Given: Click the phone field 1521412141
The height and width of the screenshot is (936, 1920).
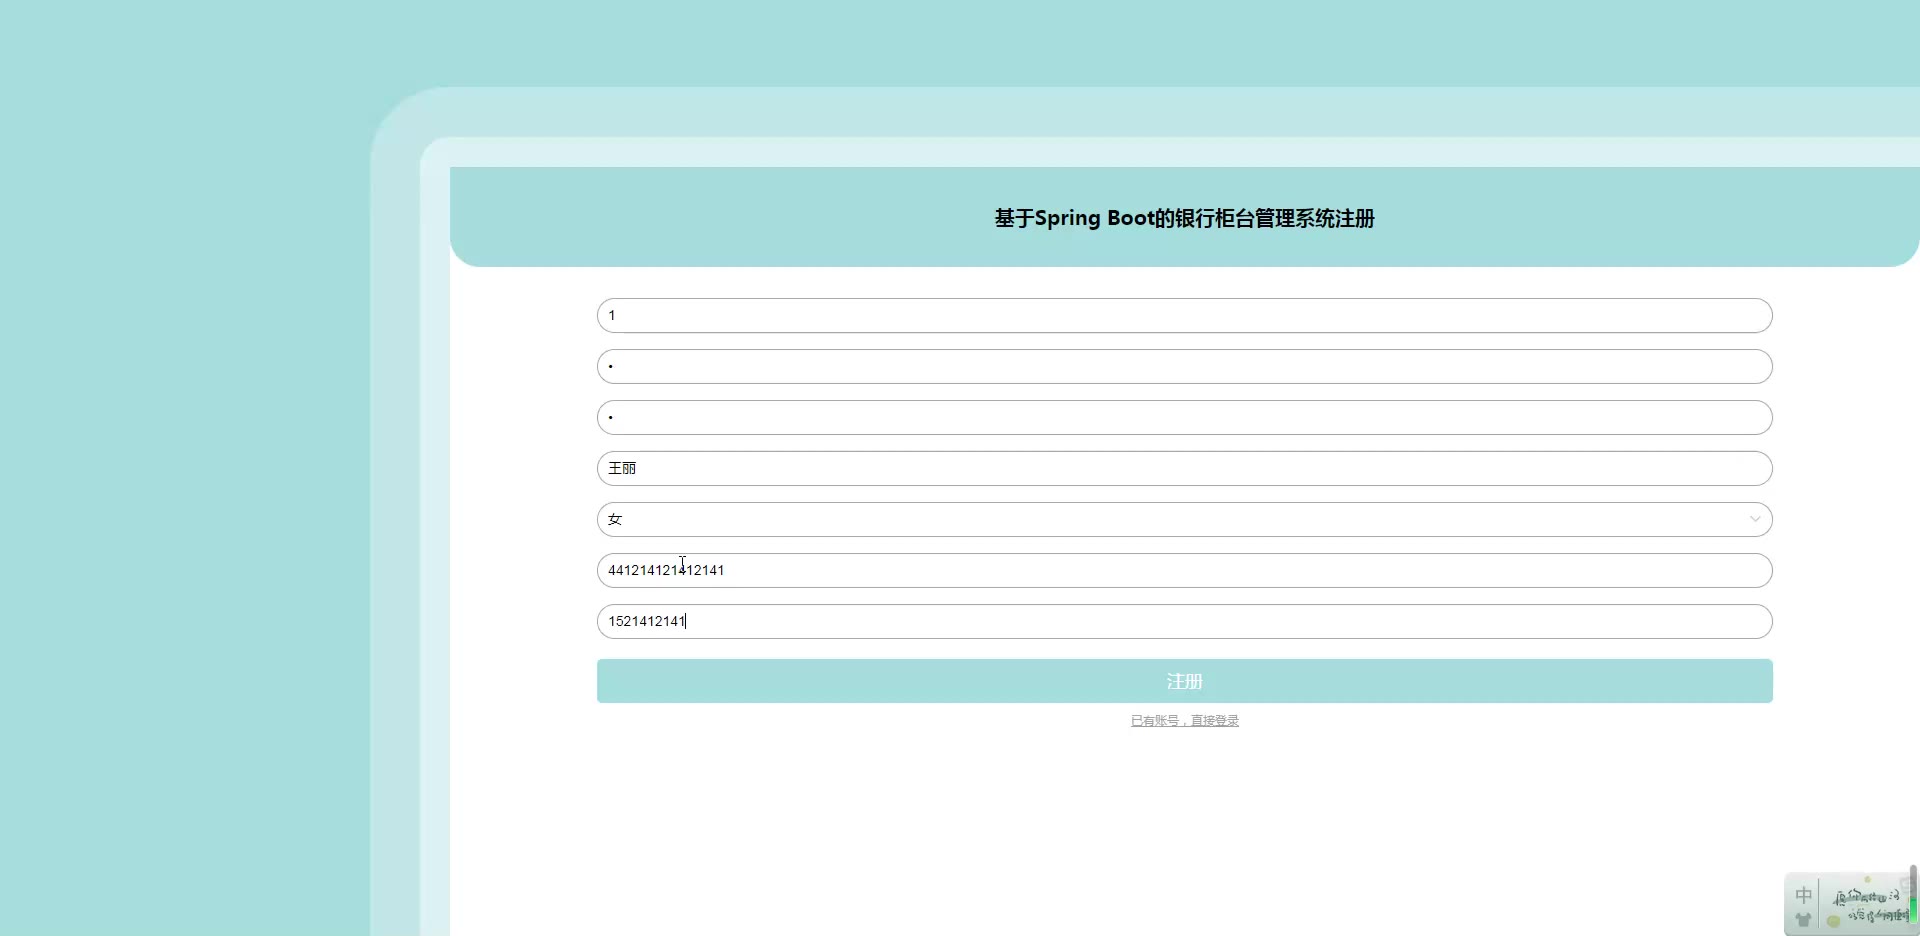Looking at the screenshot, I should click(1184, 621).
